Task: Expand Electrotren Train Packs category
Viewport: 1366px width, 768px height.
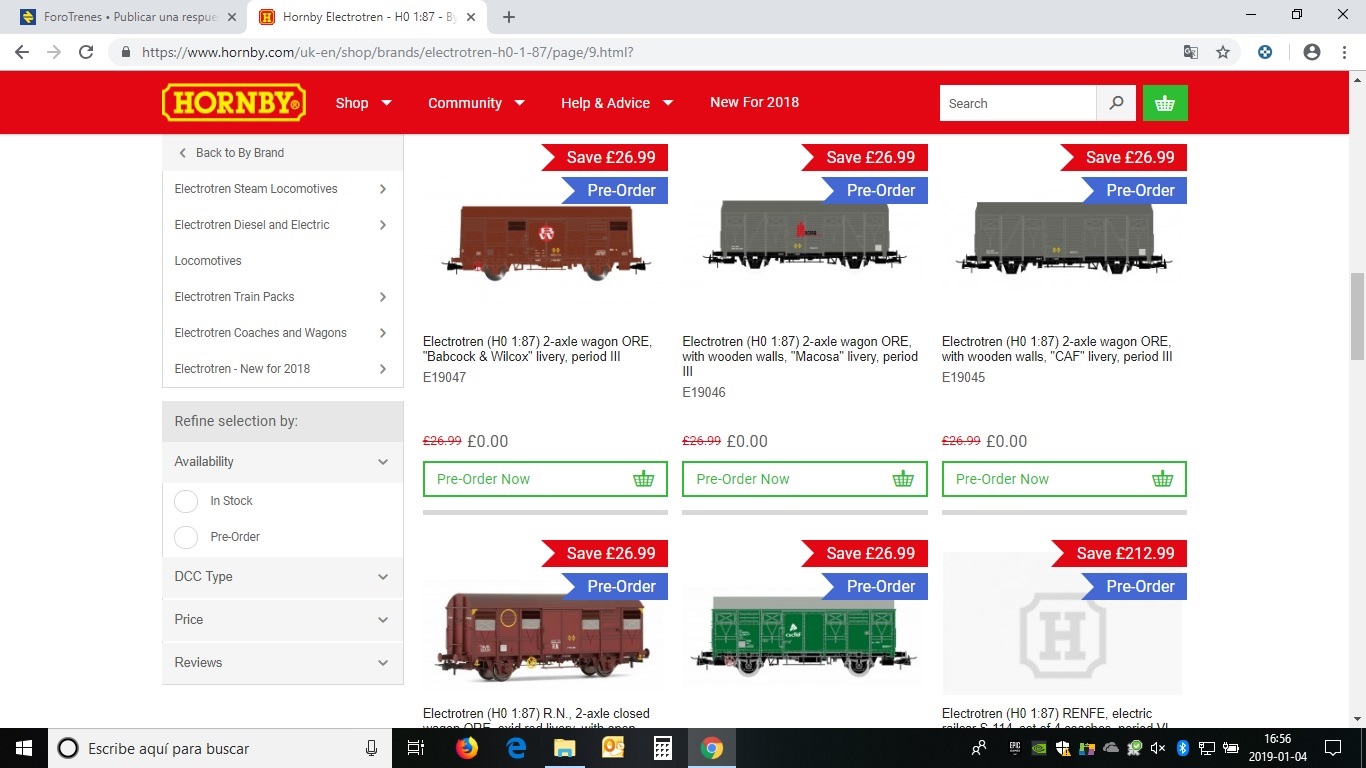Action: 282,297
